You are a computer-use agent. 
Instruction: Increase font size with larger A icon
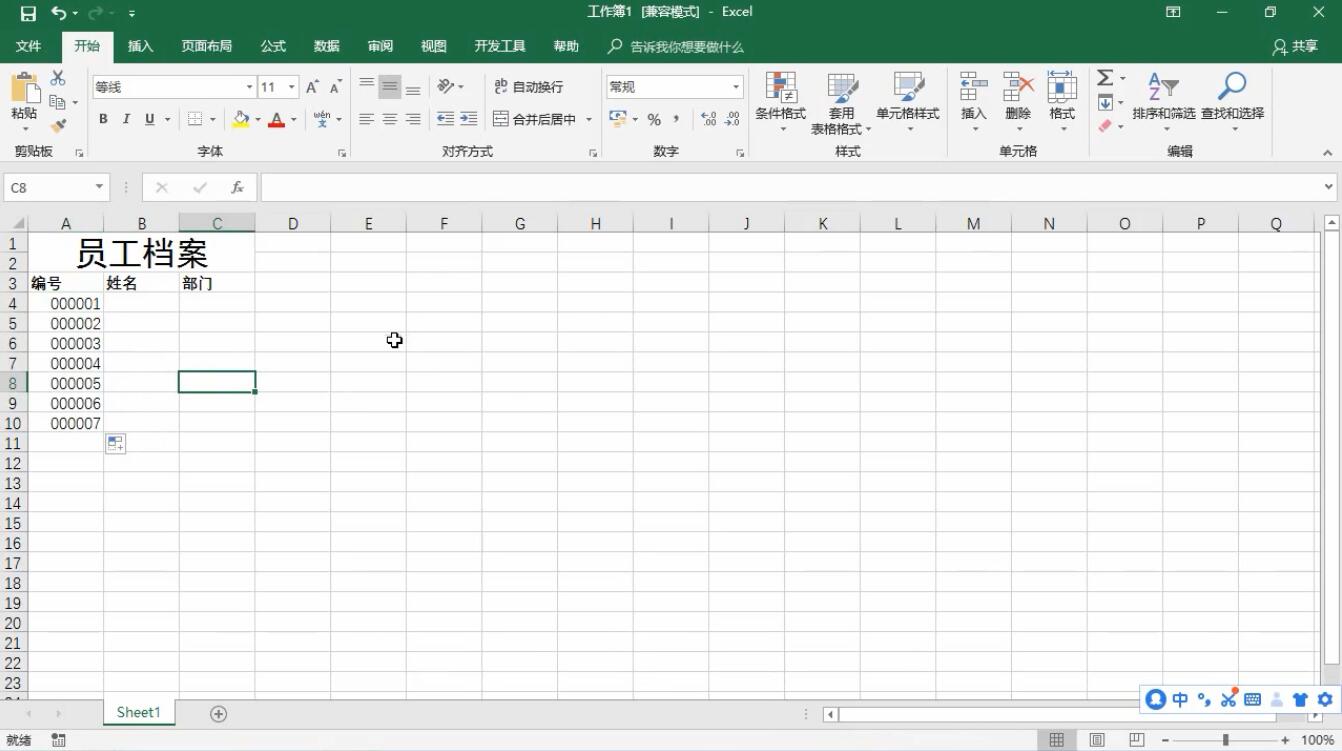[313, 87]
